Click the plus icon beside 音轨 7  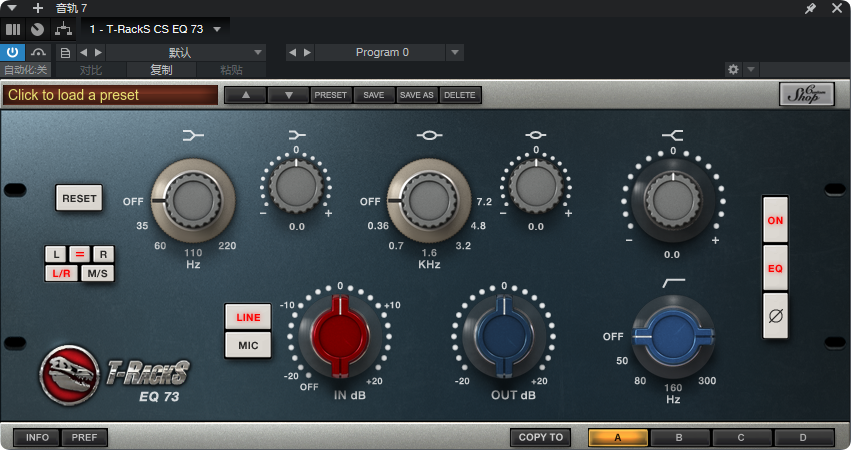tap(37, 8)
